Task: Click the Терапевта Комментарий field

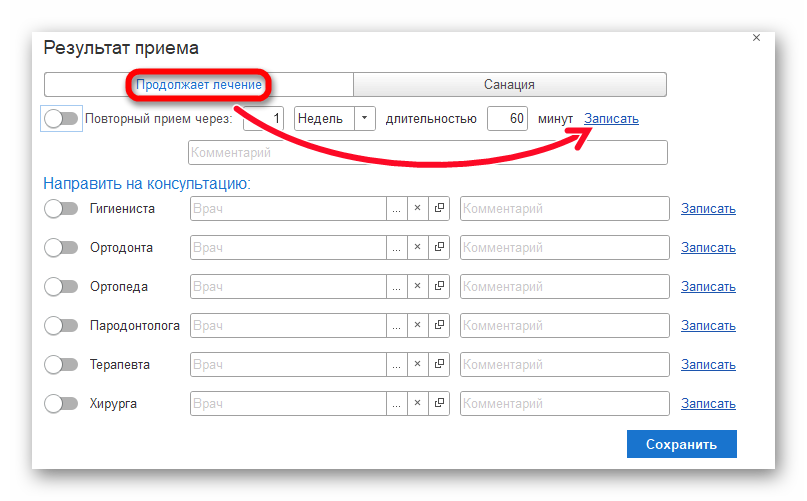Action: 565,365
